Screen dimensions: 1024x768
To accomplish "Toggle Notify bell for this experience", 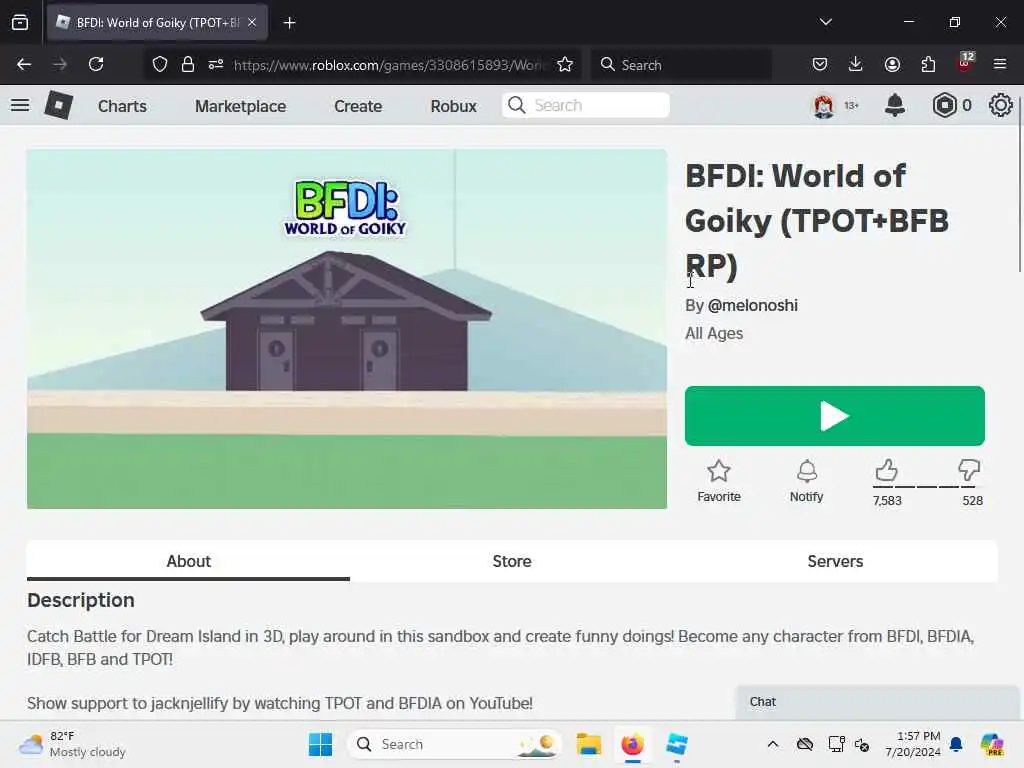I will click(807, 481).
